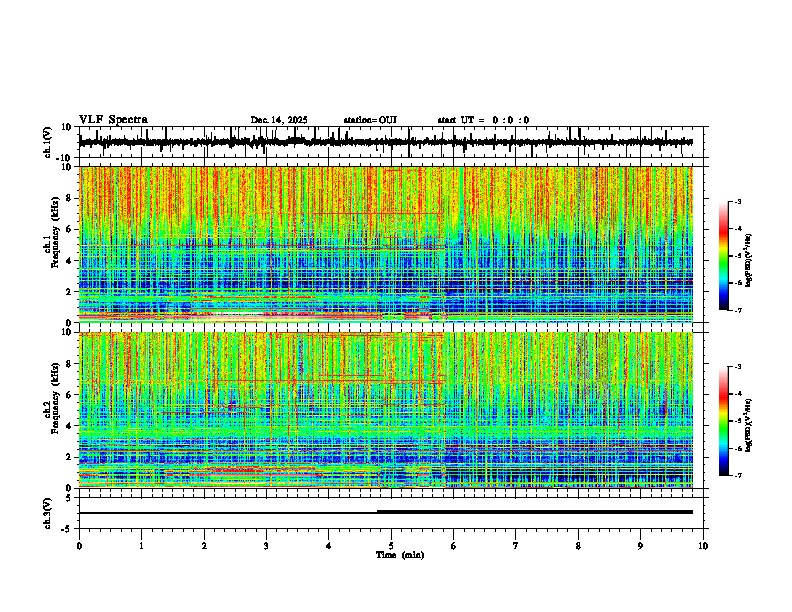Click tick label "8" on Time axis
This screenshot has height=612, width=792.
pos(578,546)
